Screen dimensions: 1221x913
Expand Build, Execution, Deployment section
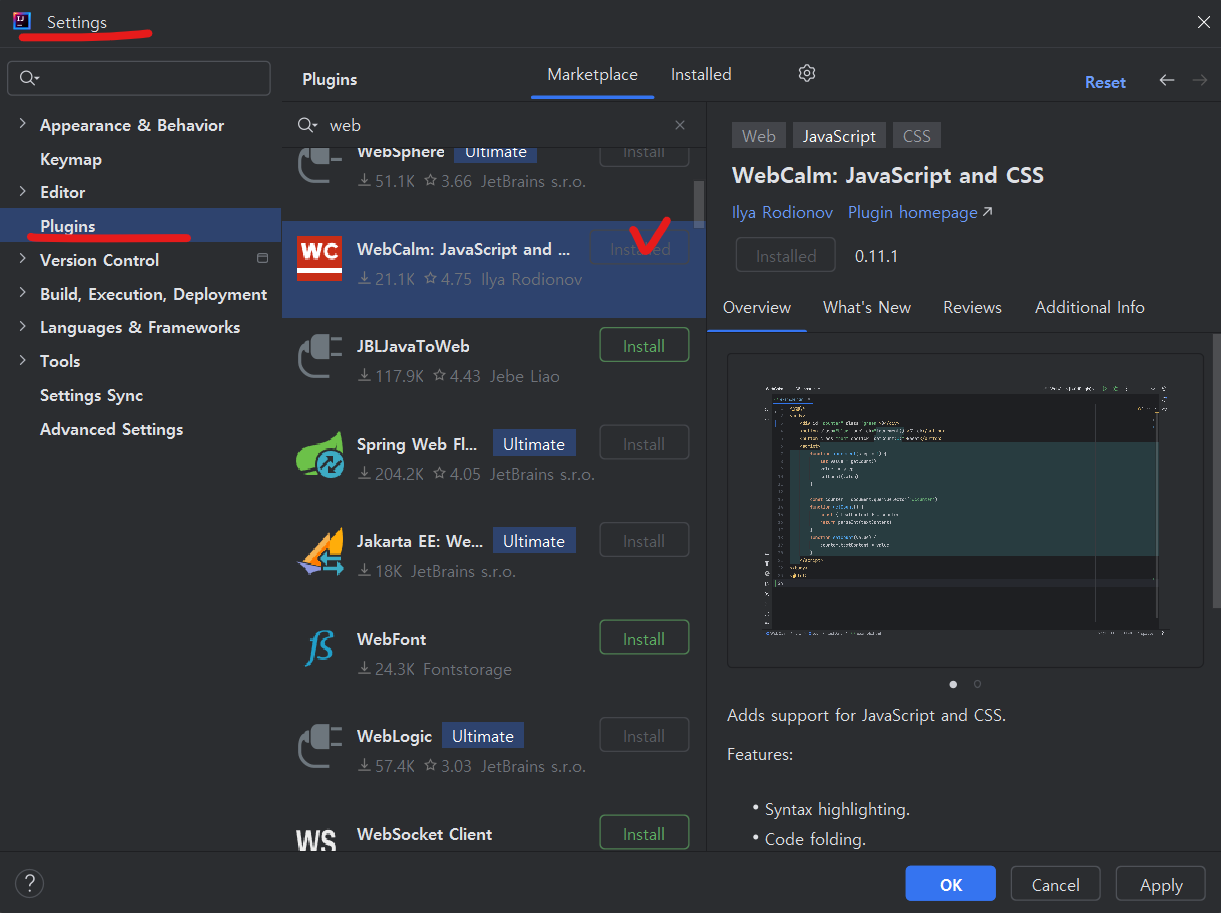[22, 293]
